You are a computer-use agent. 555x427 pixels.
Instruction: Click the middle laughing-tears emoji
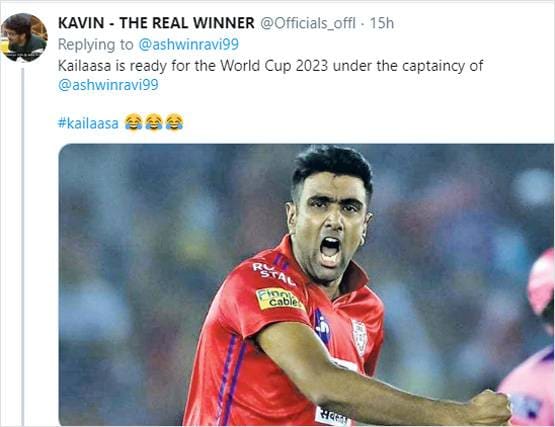[154, 122]
